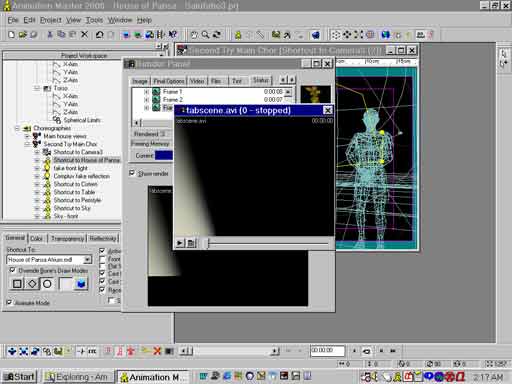The width and height of the screenshot is (512, 384).
Task: Collapse the Second Try Main Chor node
Action: click(27, 144)
